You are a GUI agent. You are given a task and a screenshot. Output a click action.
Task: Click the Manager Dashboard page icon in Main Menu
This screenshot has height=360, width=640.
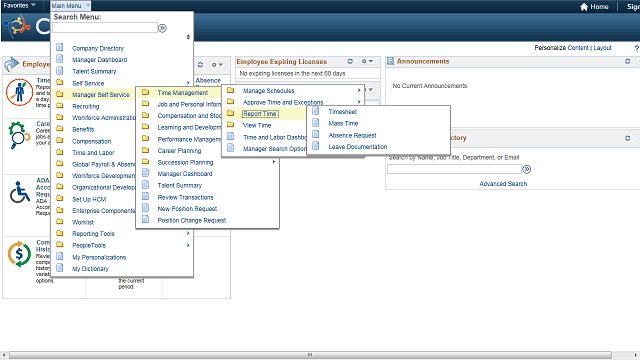[x=60, y=59]
